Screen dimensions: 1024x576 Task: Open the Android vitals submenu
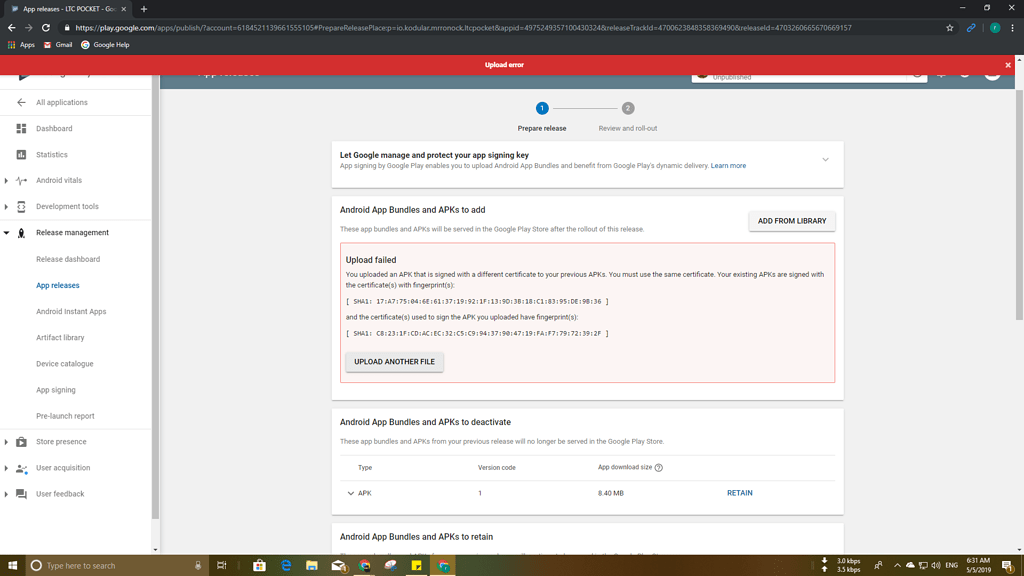point(7,180)
